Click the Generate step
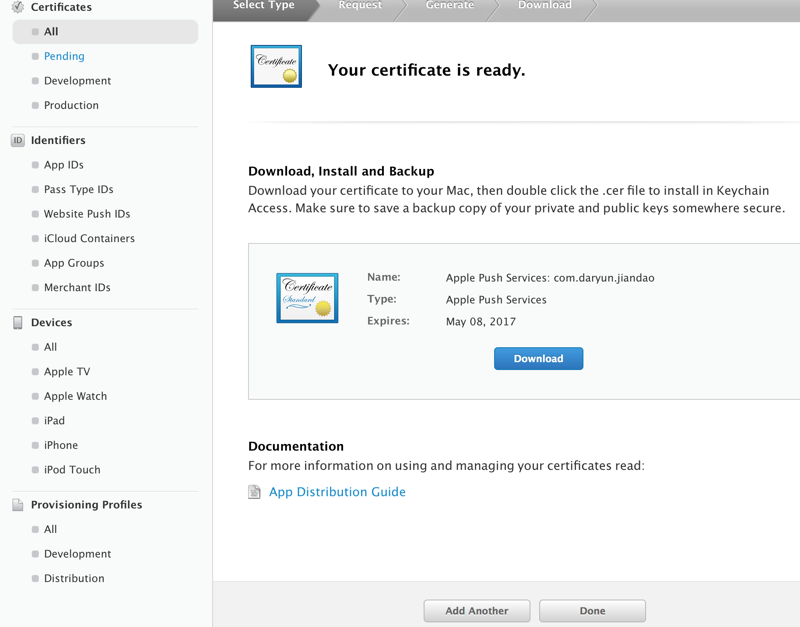Image resolution: width=800 pixels, height=627 pixels. pos(450,5)
